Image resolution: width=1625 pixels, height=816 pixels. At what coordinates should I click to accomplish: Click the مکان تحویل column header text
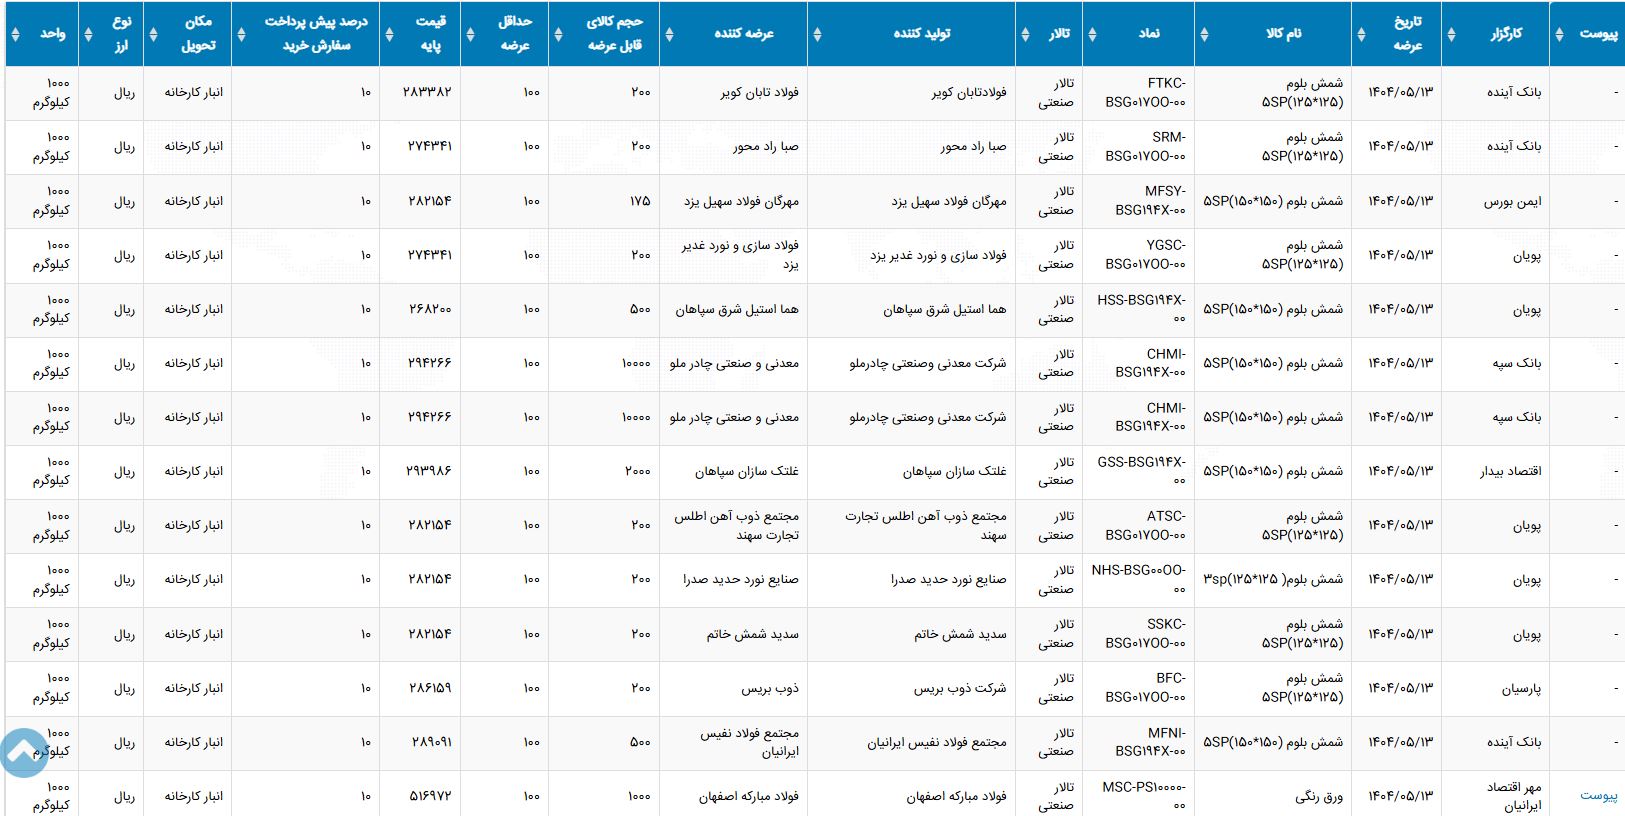(x=198, y=34)
